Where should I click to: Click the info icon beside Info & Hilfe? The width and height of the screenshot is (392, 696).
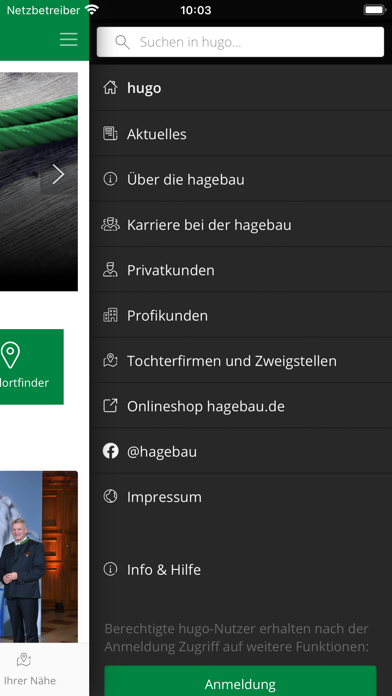click(x=110, y=569)
